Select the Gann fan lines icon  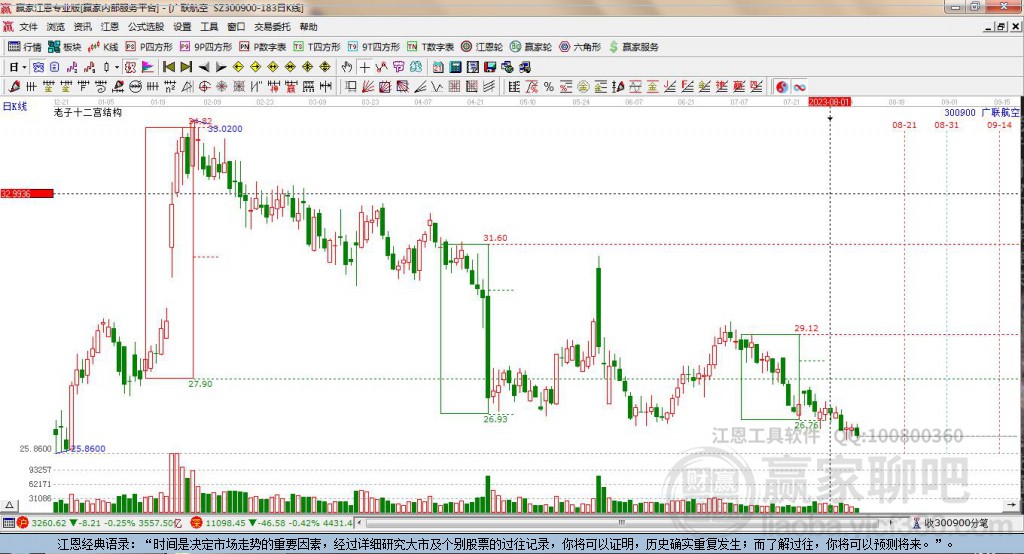368,86
